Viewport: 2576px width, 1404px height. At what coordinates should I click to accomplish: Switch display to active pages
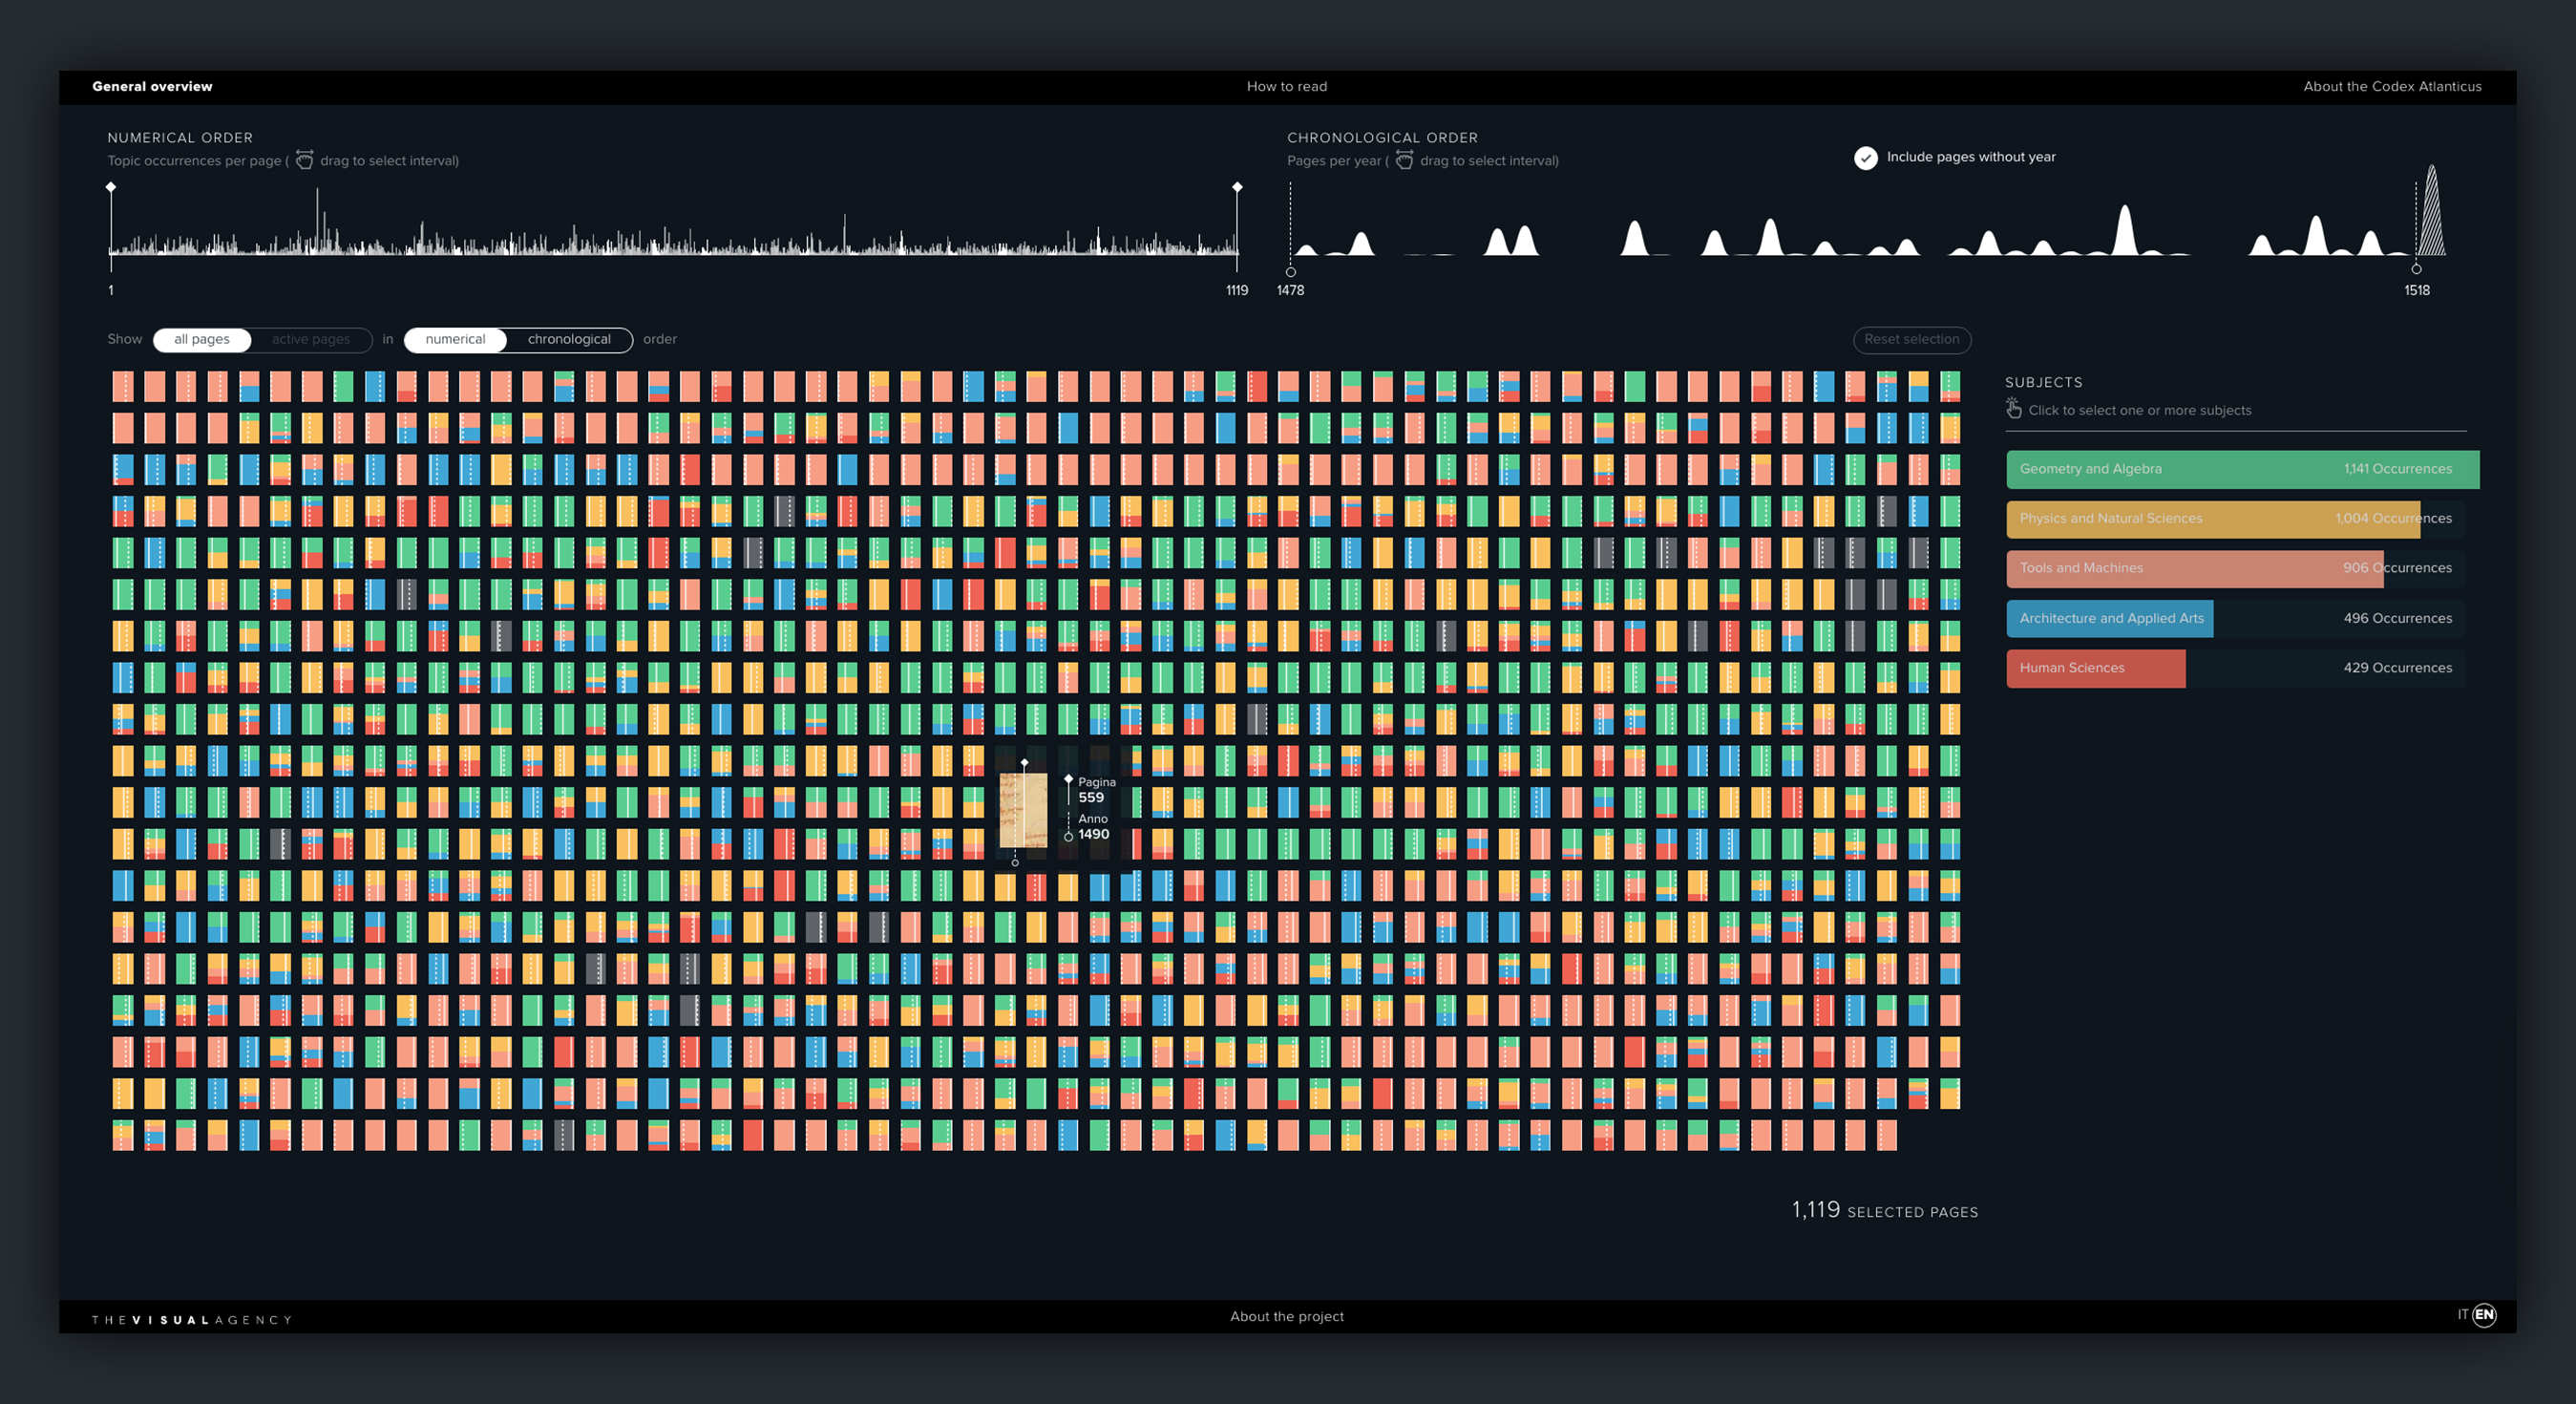[x=310, y=339]
